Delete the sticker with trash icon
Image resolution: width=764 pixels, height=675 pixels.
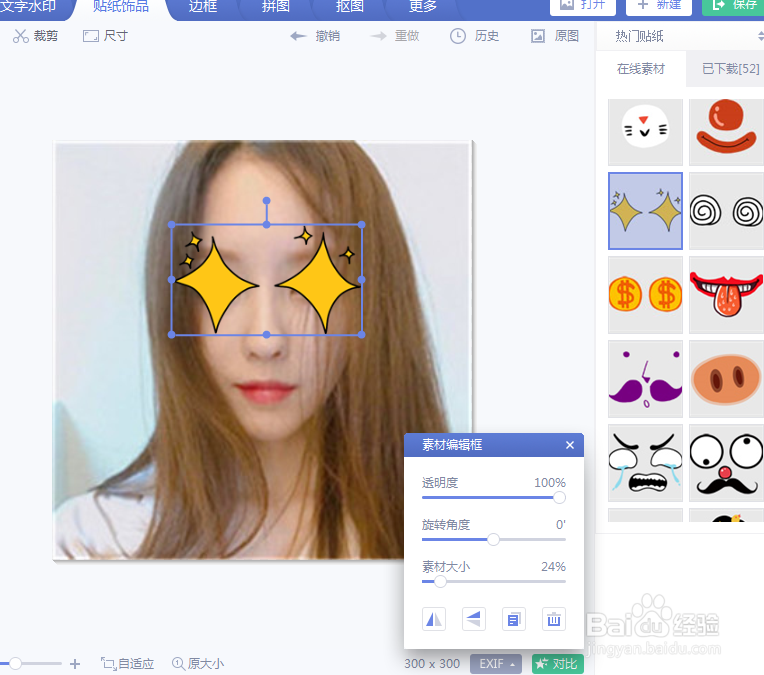(x=554, y=619)
